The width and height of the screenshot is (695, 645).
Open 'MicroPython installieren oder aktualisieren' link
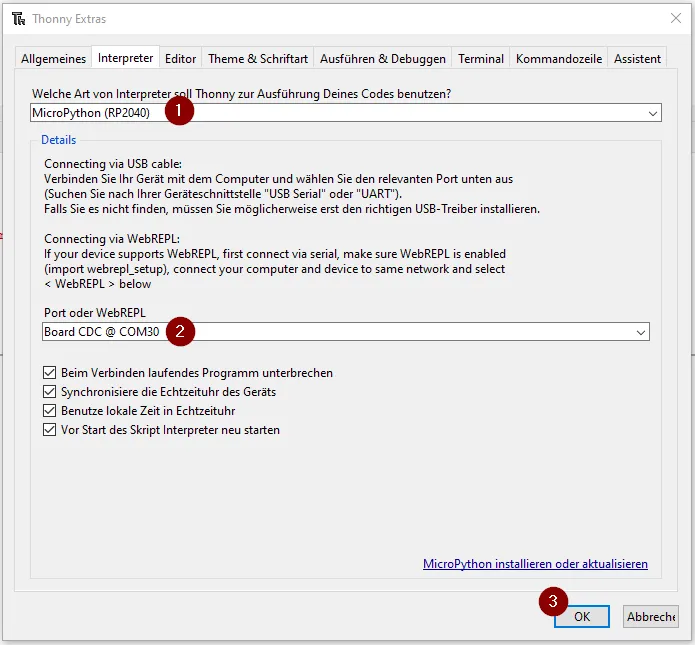tap(535, 564)
